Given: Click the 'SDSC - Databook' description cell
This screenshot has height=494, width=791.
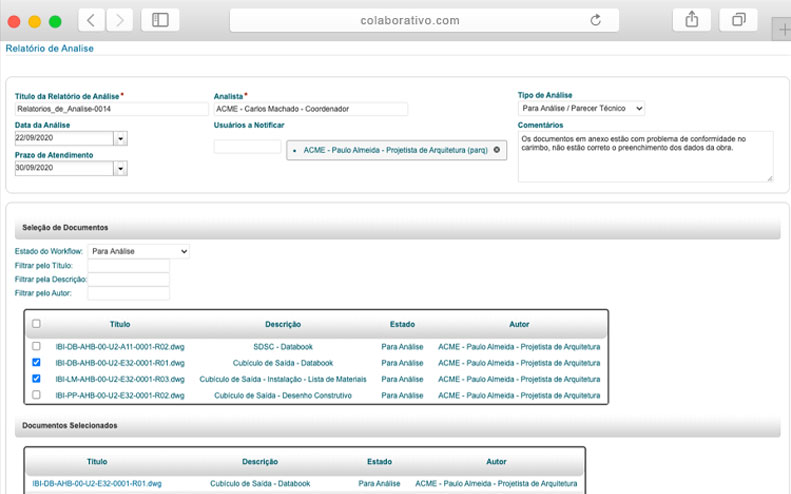Looking at the screenshot, I should point(283,347).
